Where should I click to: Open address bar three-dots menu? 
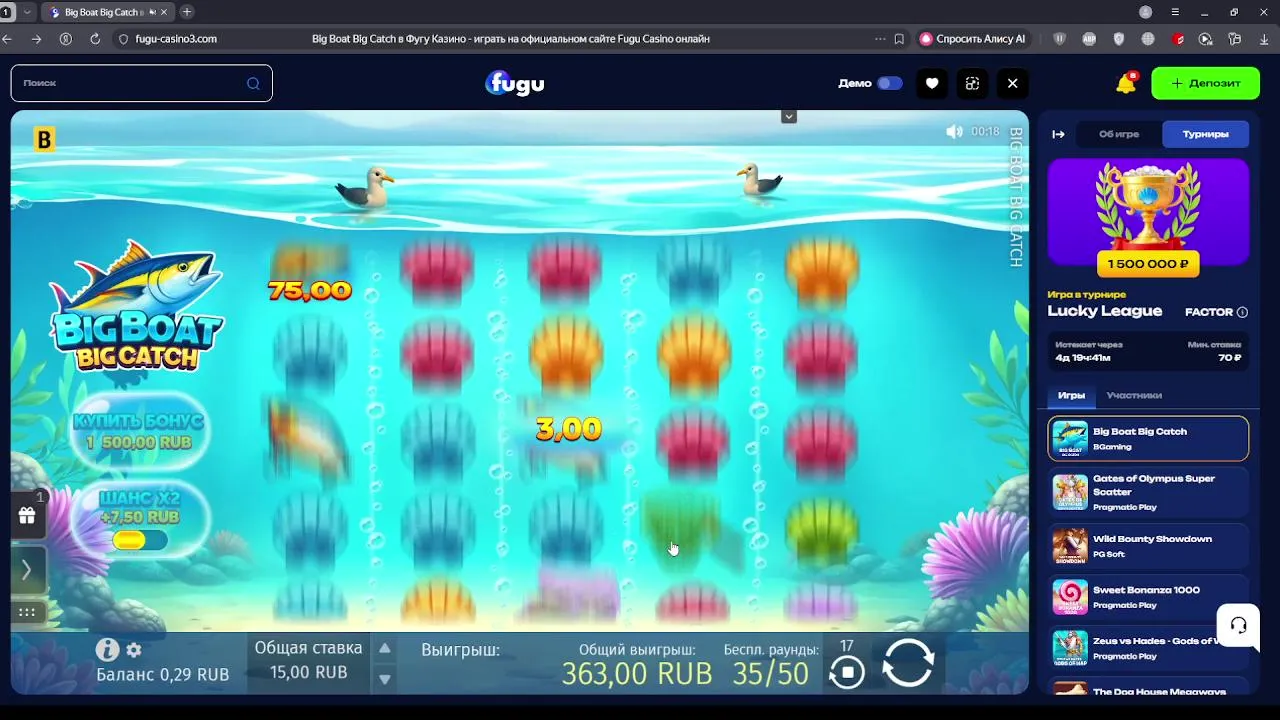(x=879, y=39)
